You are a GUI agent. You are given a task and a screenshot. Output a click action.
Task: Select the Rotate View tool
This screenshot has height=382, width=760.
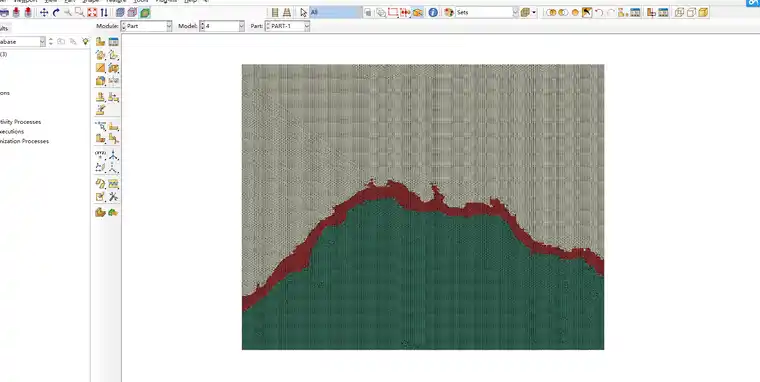tap(56, 13)
